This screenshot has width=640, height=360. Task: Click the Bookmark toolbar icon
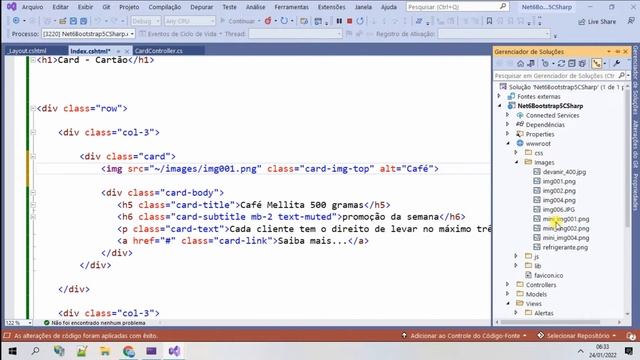click(x=489, y=21)
